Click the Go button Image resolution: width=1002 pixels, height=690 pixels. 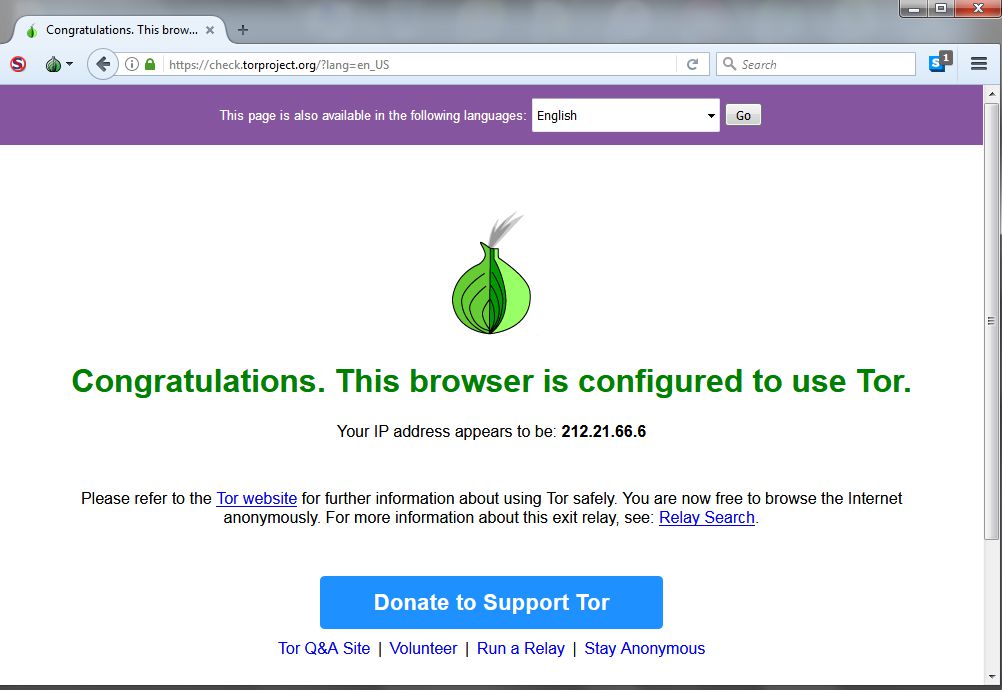coord(743,115)
